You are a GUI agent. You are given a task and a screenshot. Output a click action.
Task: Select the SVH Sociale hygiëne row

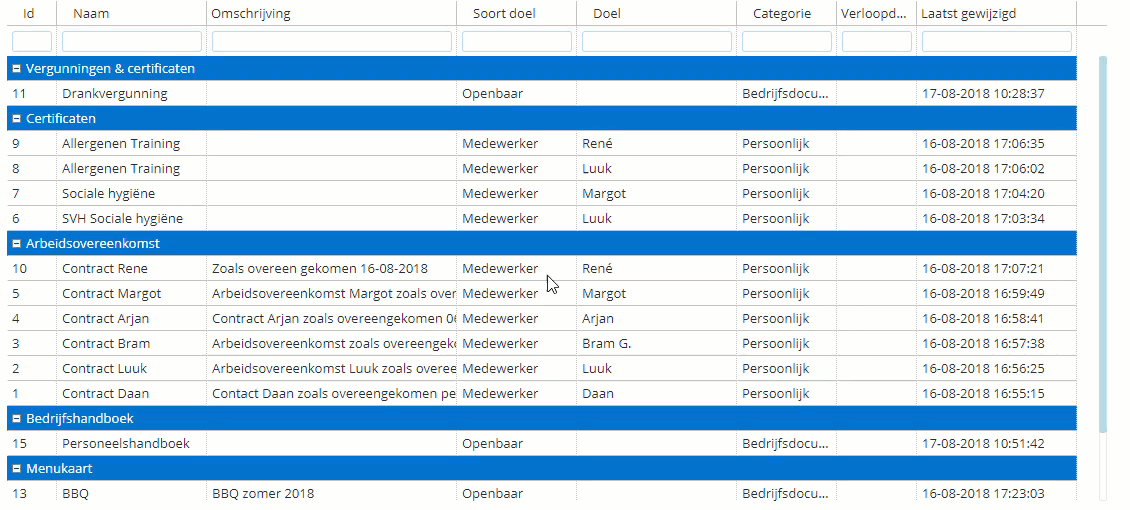click(542, 218)
